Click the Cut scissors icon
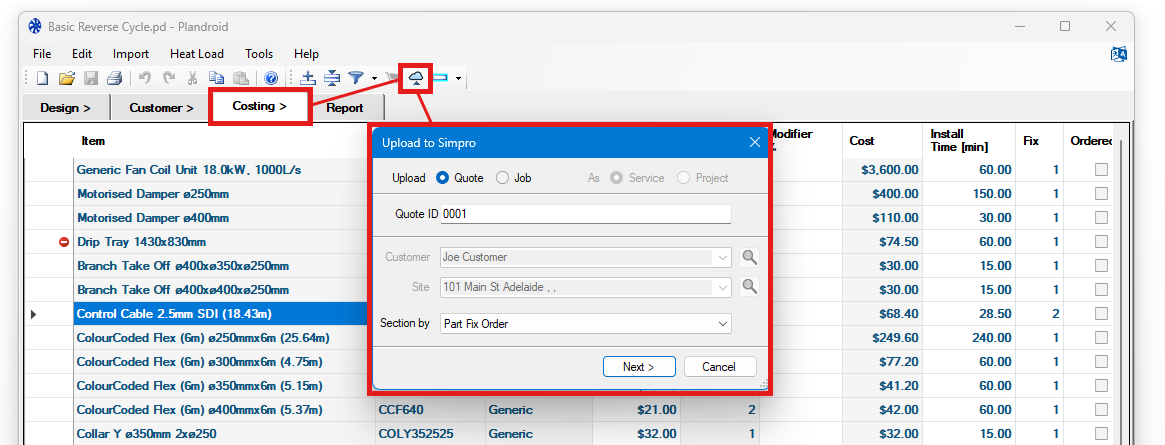The height and width of the screenshot is (445, 1165). (x=192, y=77)
